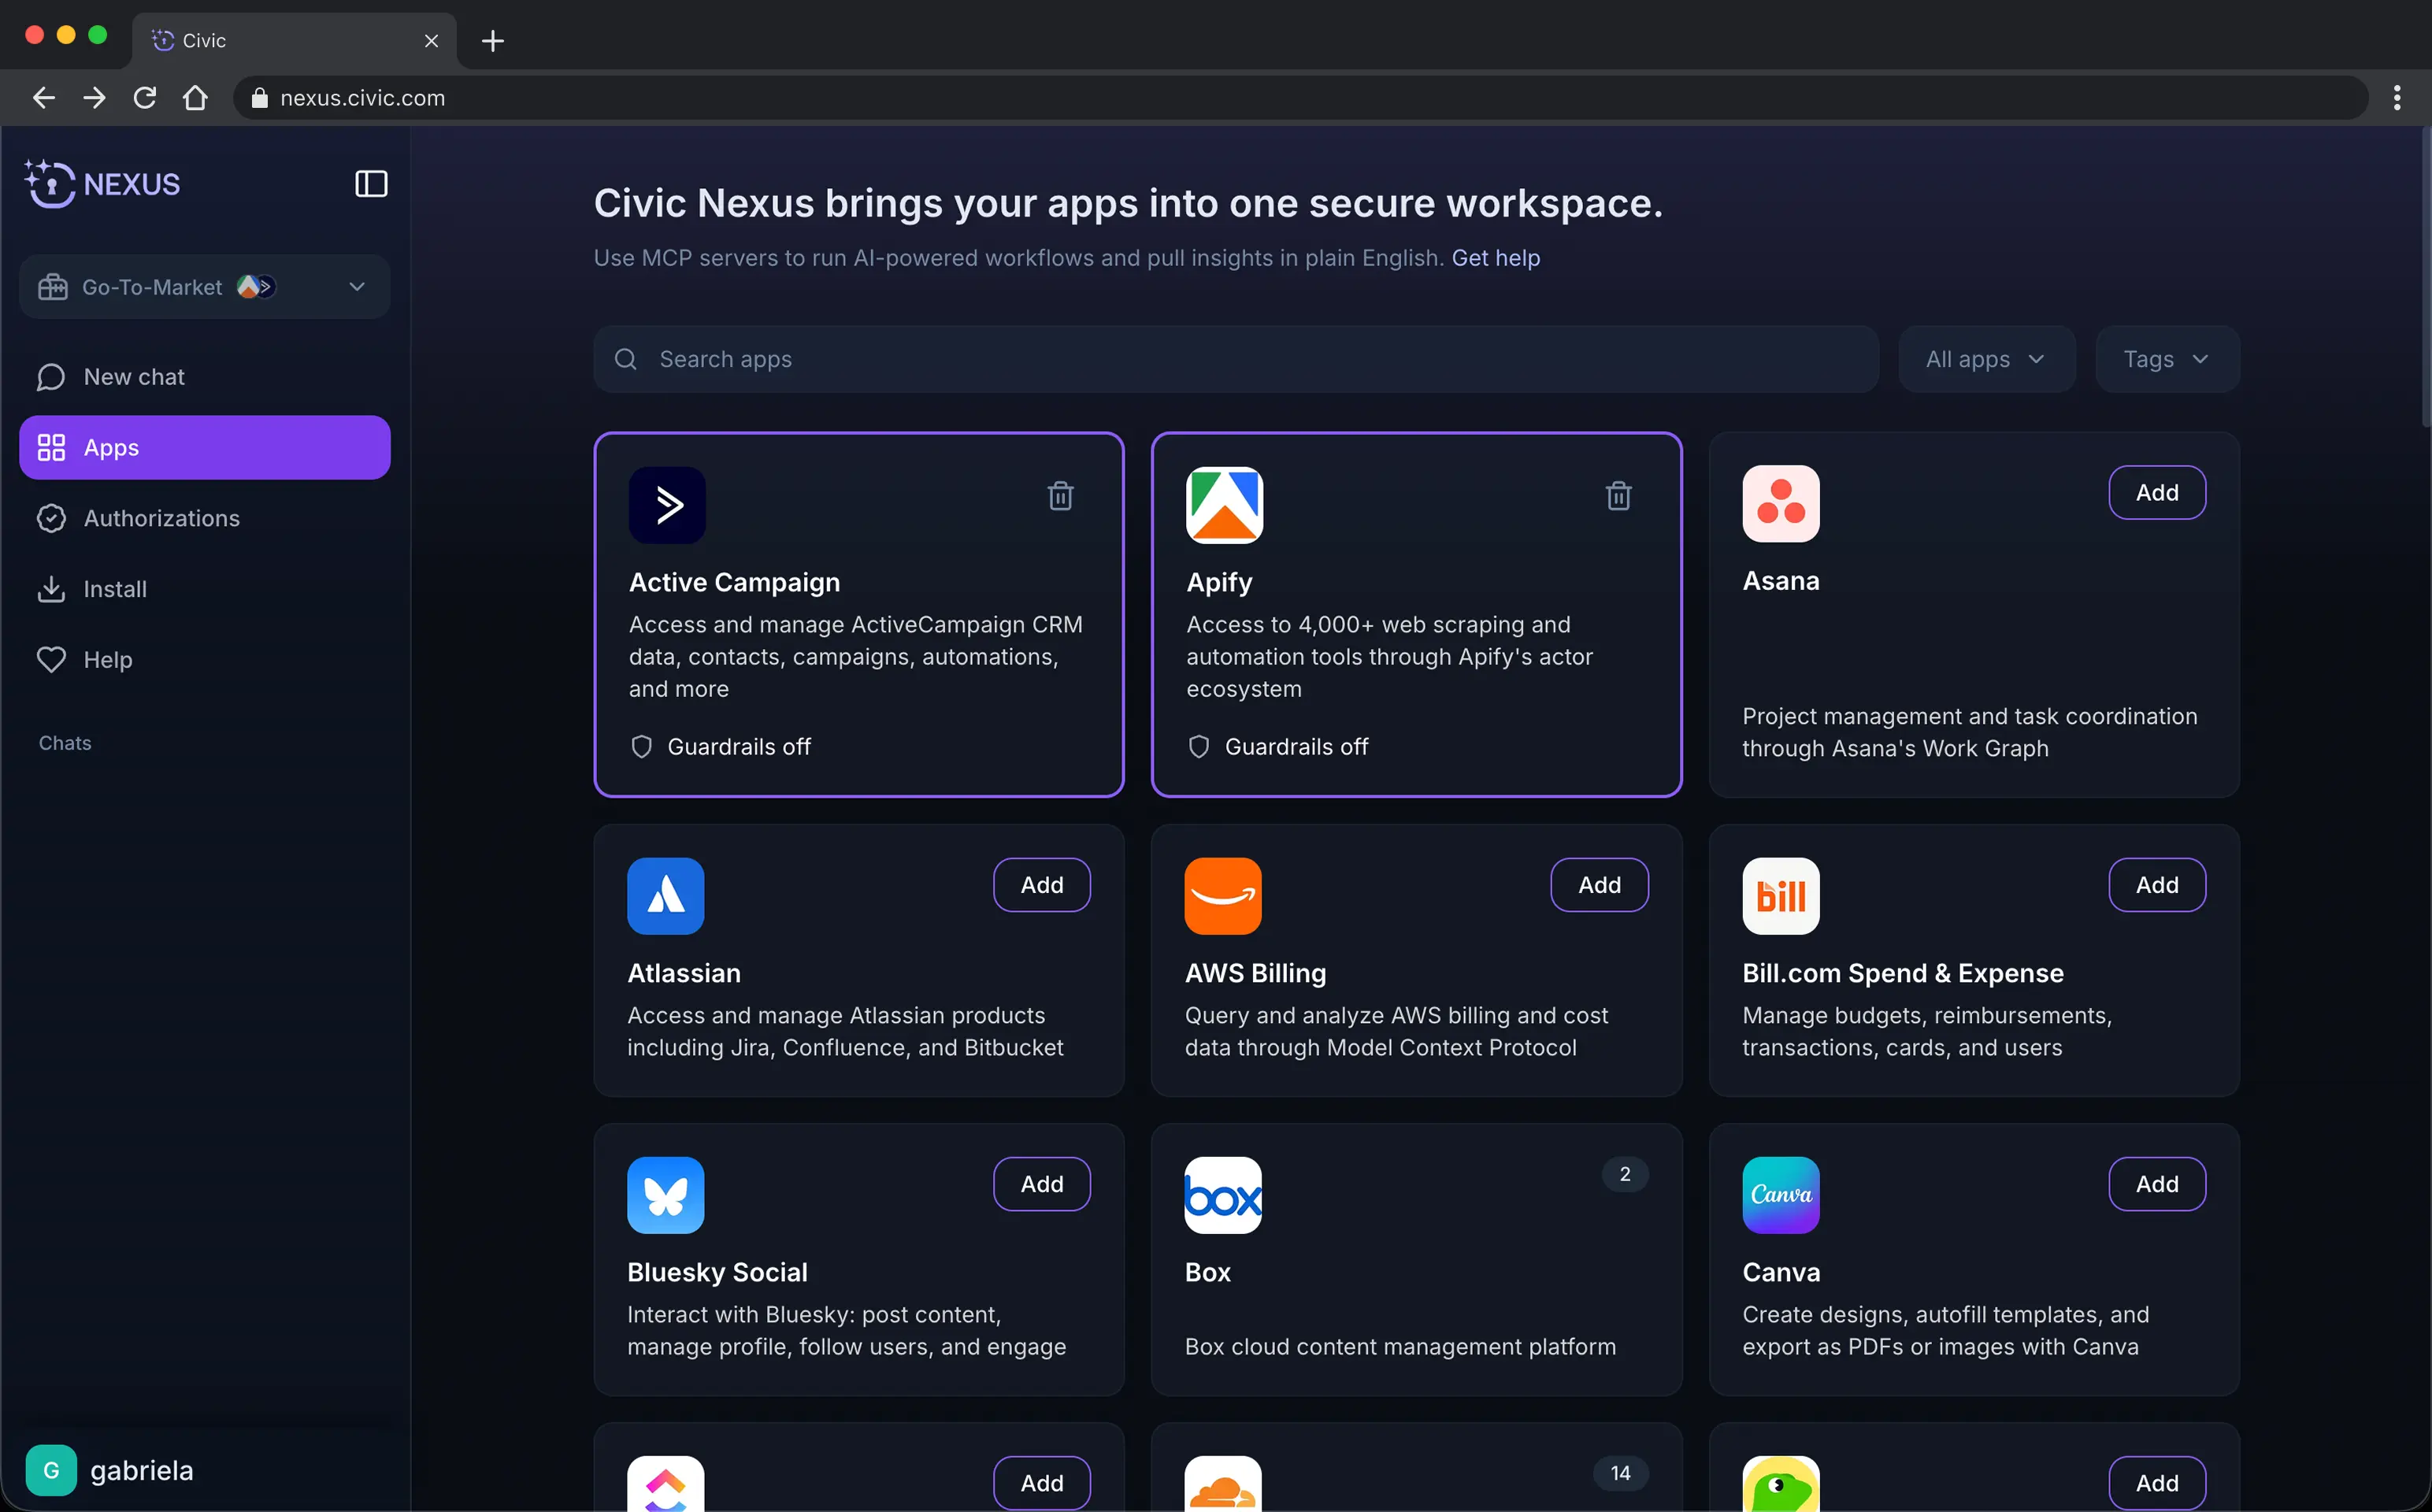Expand the All apps filter dropdown
Screen dimensions: 2432x1512
(1986, 359)
